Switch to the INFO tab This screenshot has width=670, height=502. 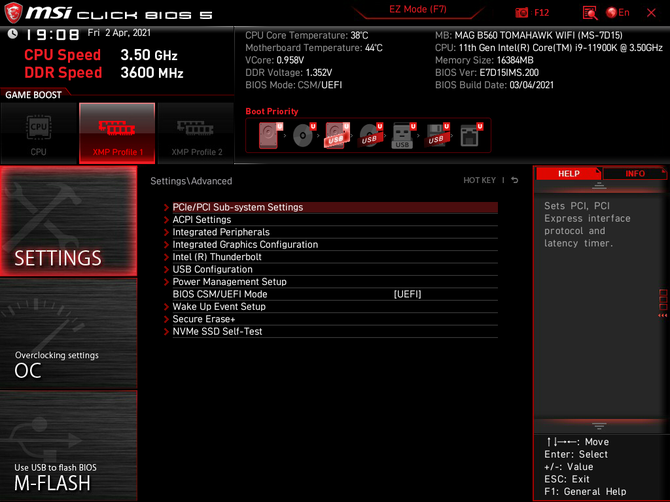click(x=635, y=173)
